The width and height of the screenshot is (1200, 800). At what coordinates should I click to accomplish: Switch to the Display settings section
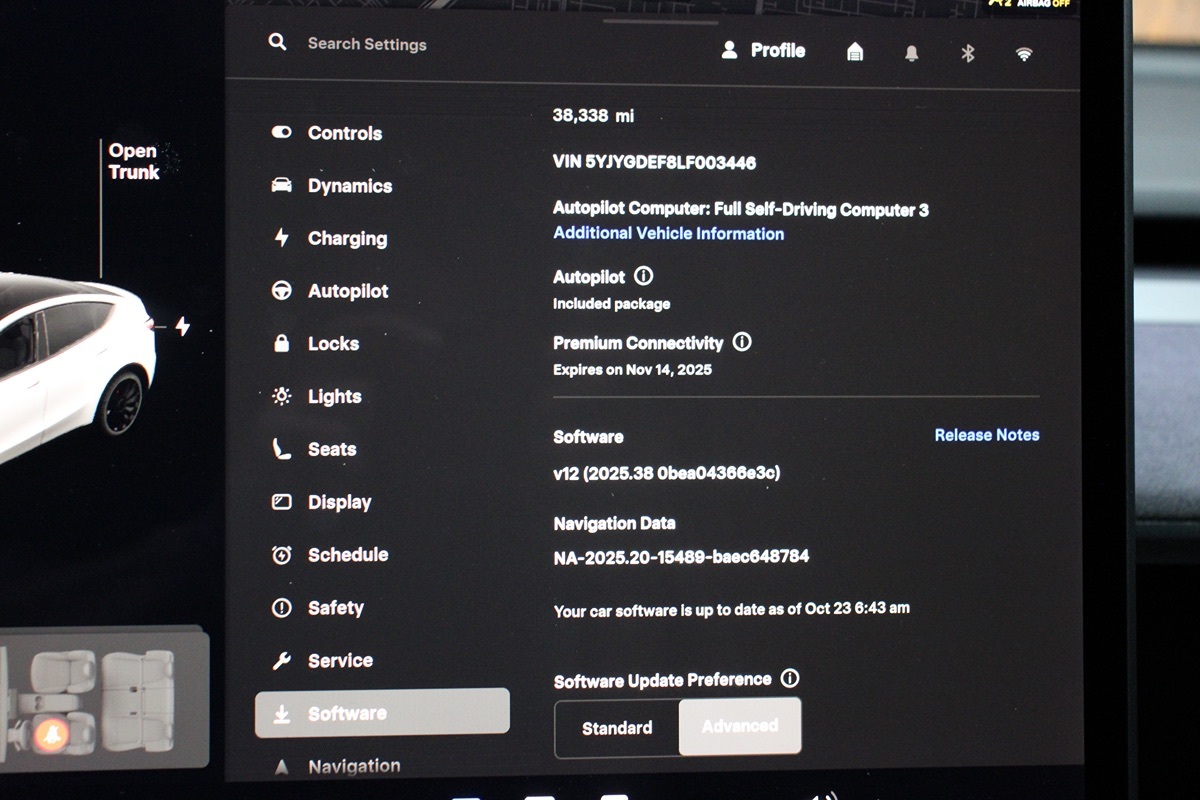[339, 502]
